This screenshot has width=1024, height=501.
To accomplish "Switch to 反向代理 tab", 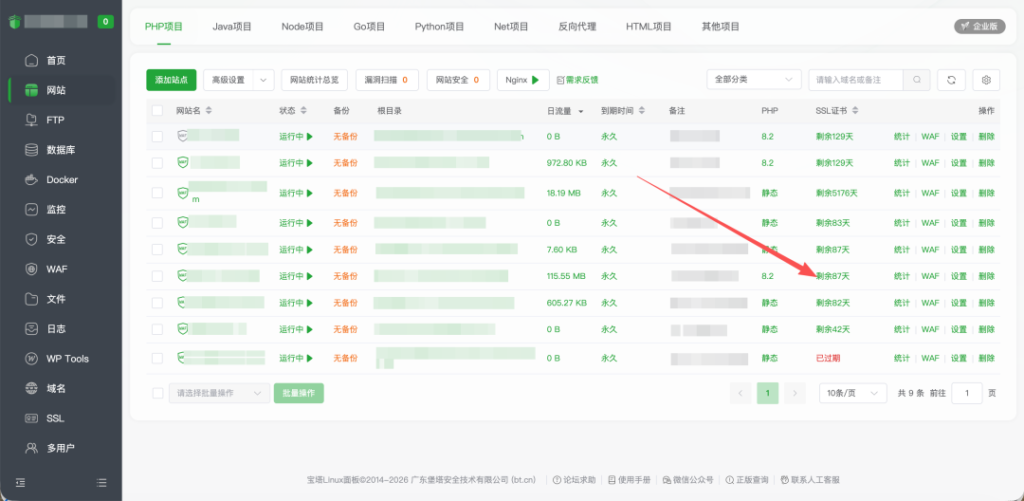I will [577, 27].
